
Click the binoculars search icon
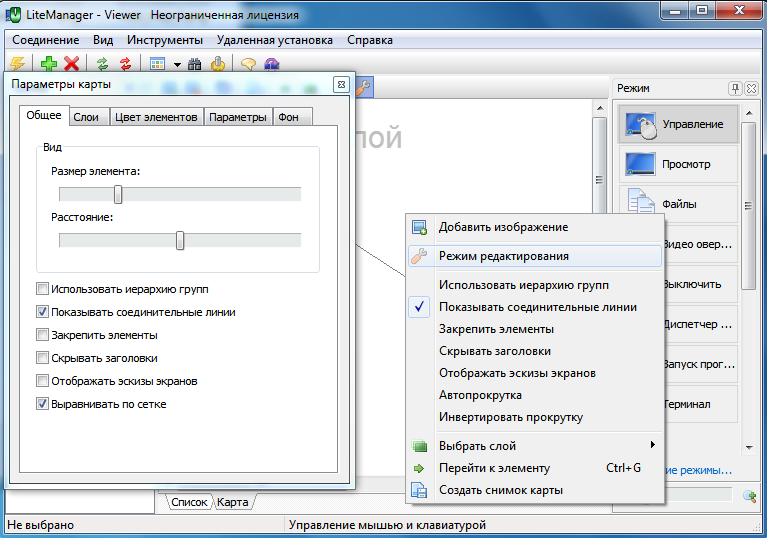pyautogui.click(x=194, y=64)
